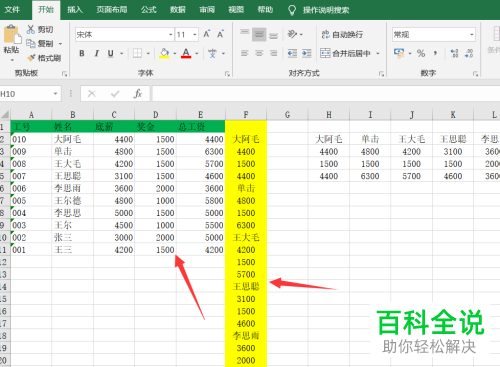Switch to the 视图 tab
The height and width of the screenshot is (367, 500).
(236, 10)
